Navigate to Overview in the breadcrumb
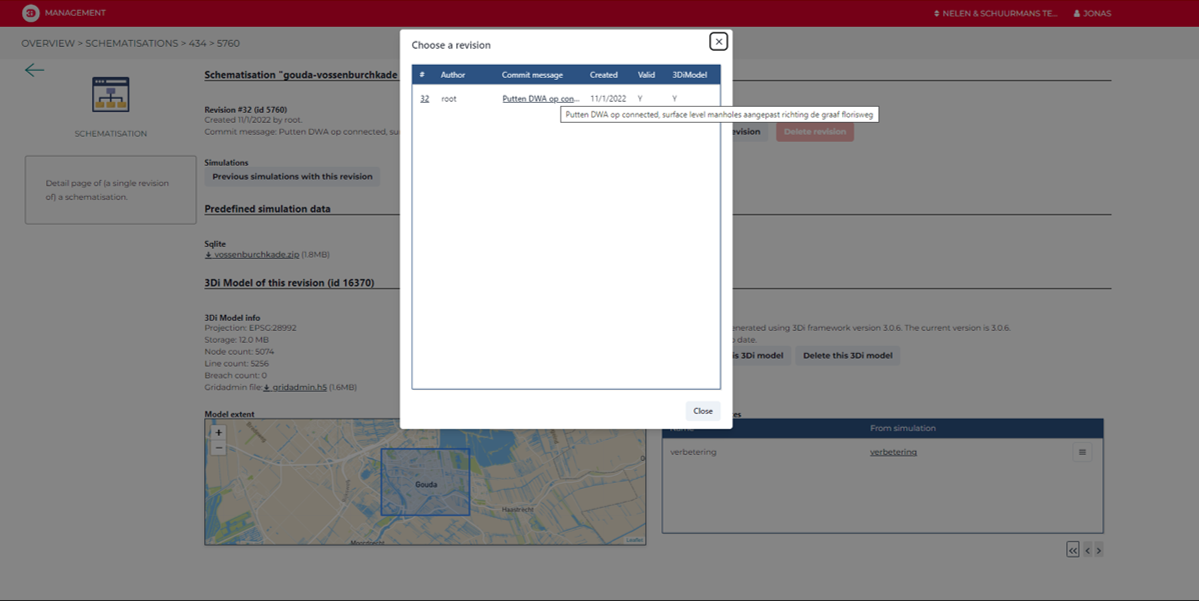This screenshot has height=601, width=1199. click(x=48, y=43)
